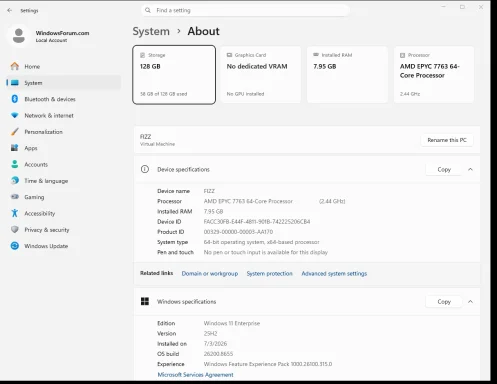Open Accessibility settings
The image size is (497, 384).
point(63,213)
